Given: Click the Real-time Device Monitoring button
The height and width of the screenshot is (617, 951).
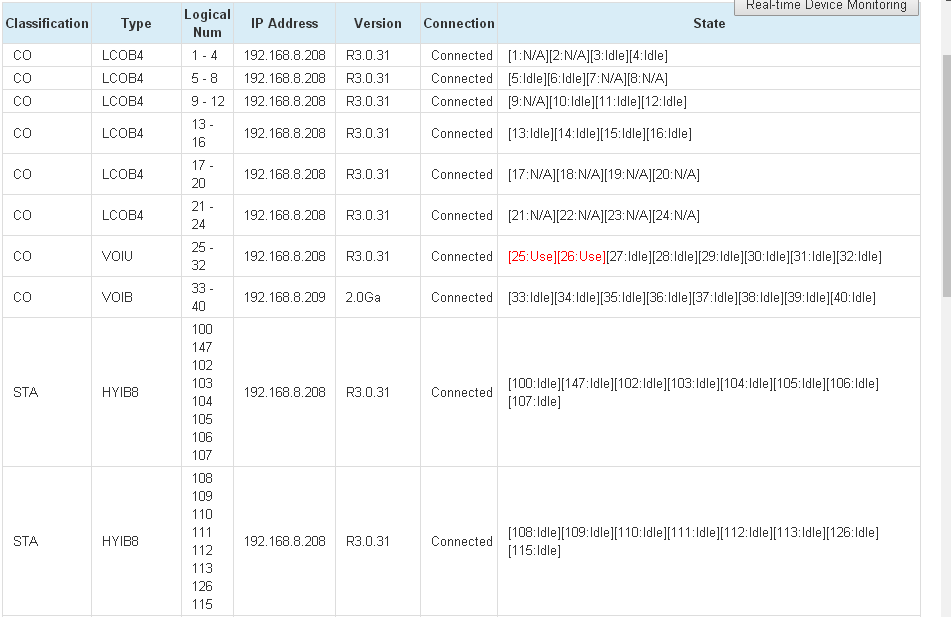Looking at the screenshot, I should [x=826, y=6].
